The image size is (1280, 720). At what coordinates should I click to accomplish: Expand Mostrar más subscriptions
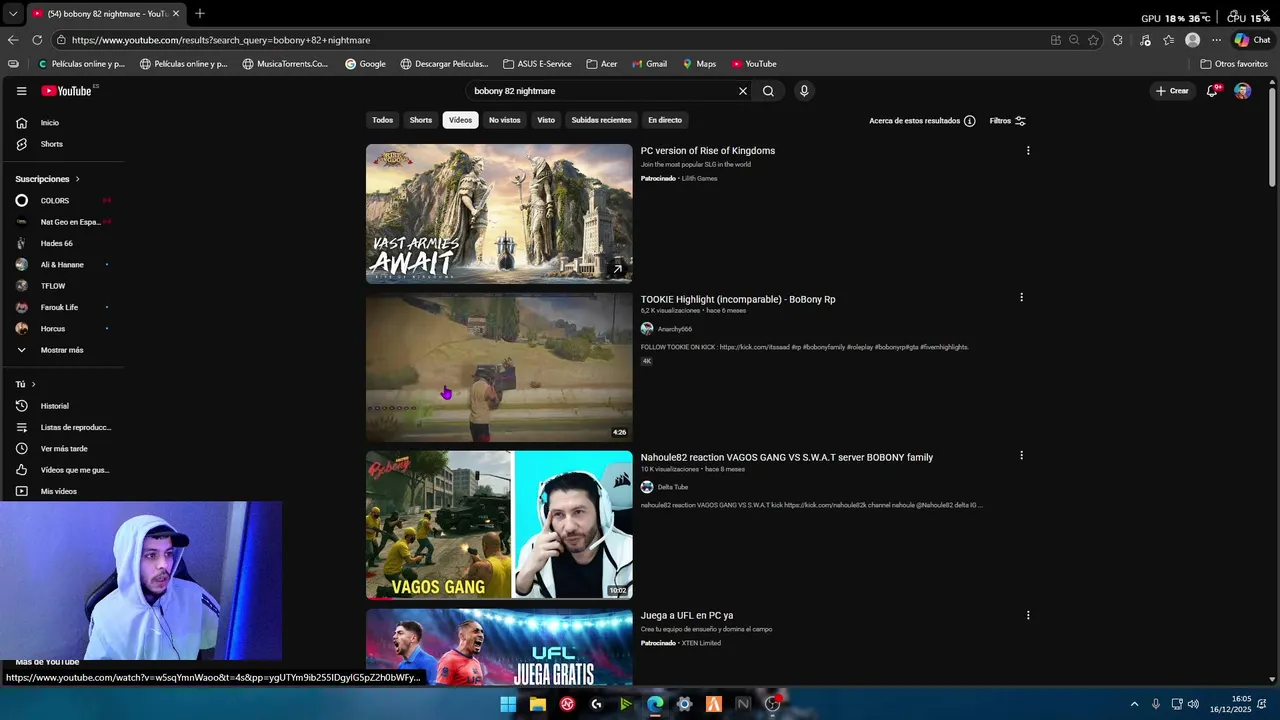click(62, 350)
